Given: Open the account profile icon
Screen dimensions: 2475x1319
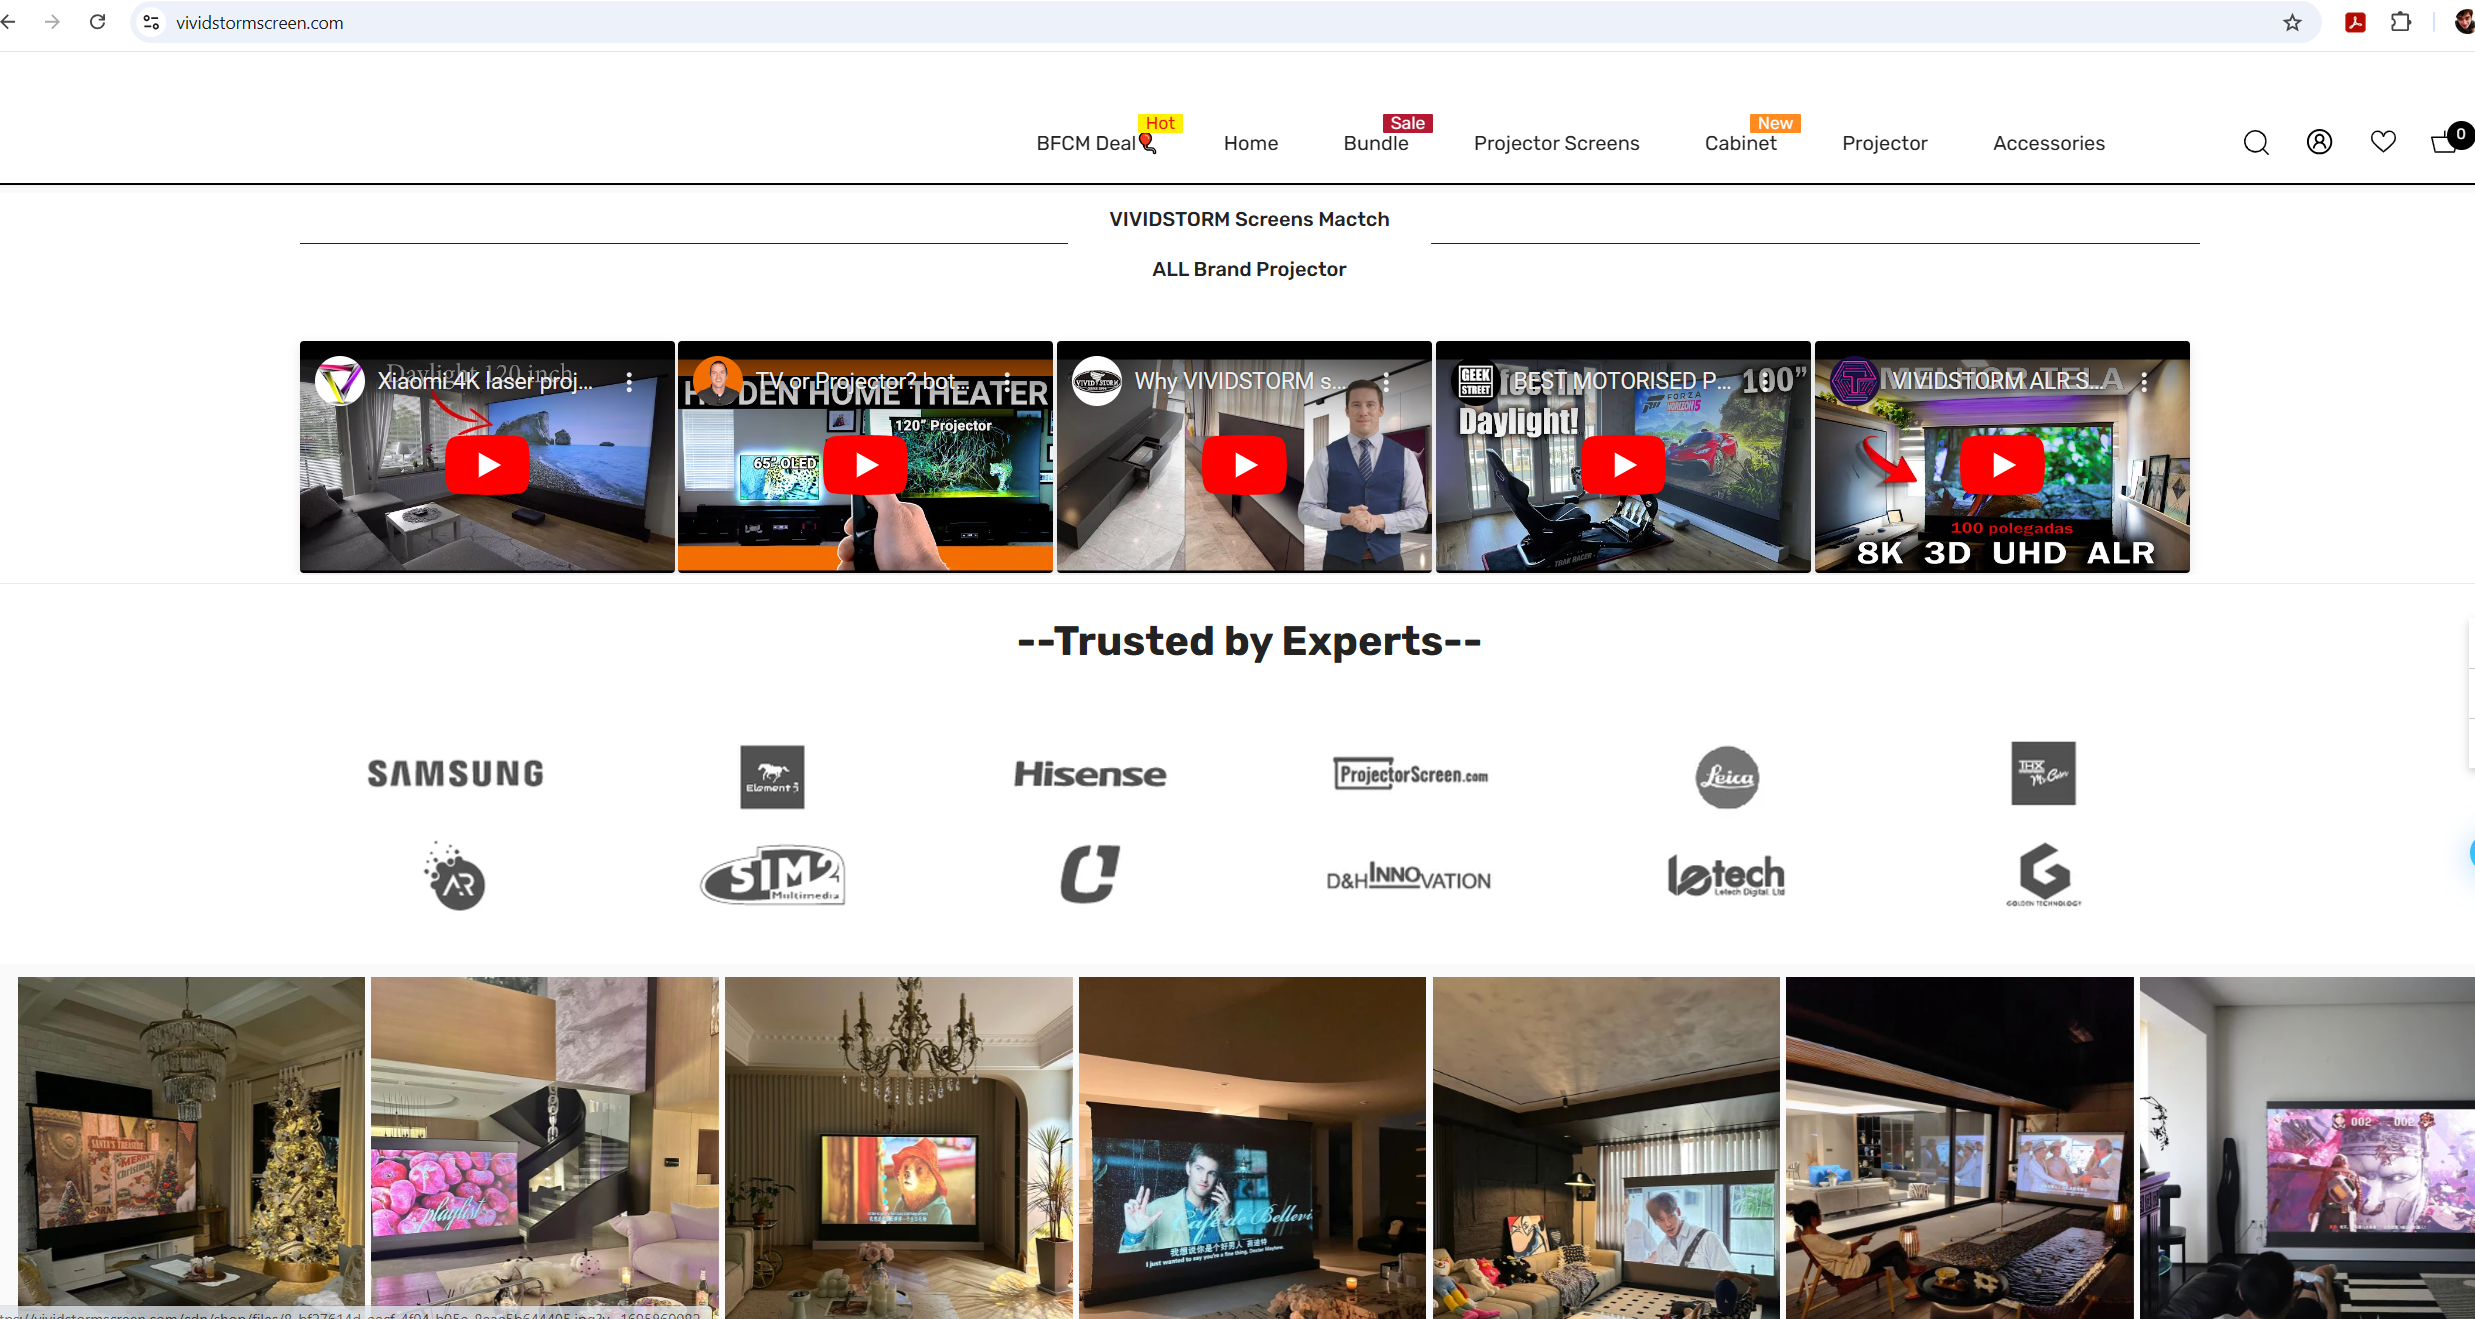Looking at the screenshot, I should (2319, 142).
